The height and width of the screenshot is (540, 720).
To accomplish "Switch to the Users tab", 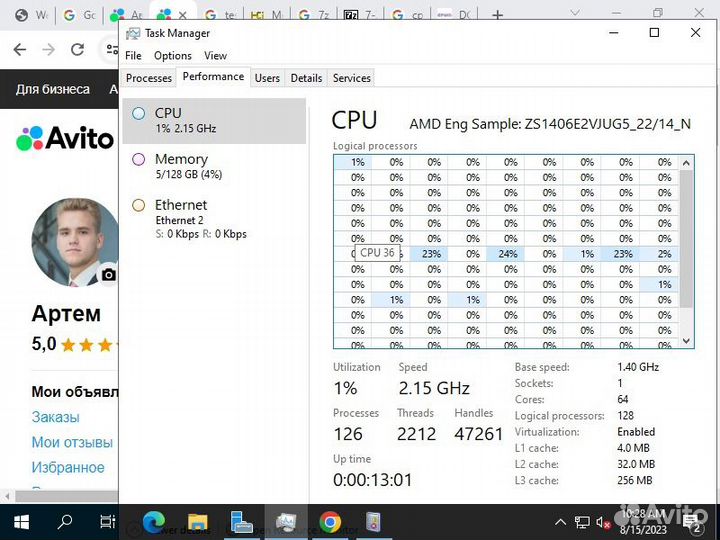I will tap(267, 78).
